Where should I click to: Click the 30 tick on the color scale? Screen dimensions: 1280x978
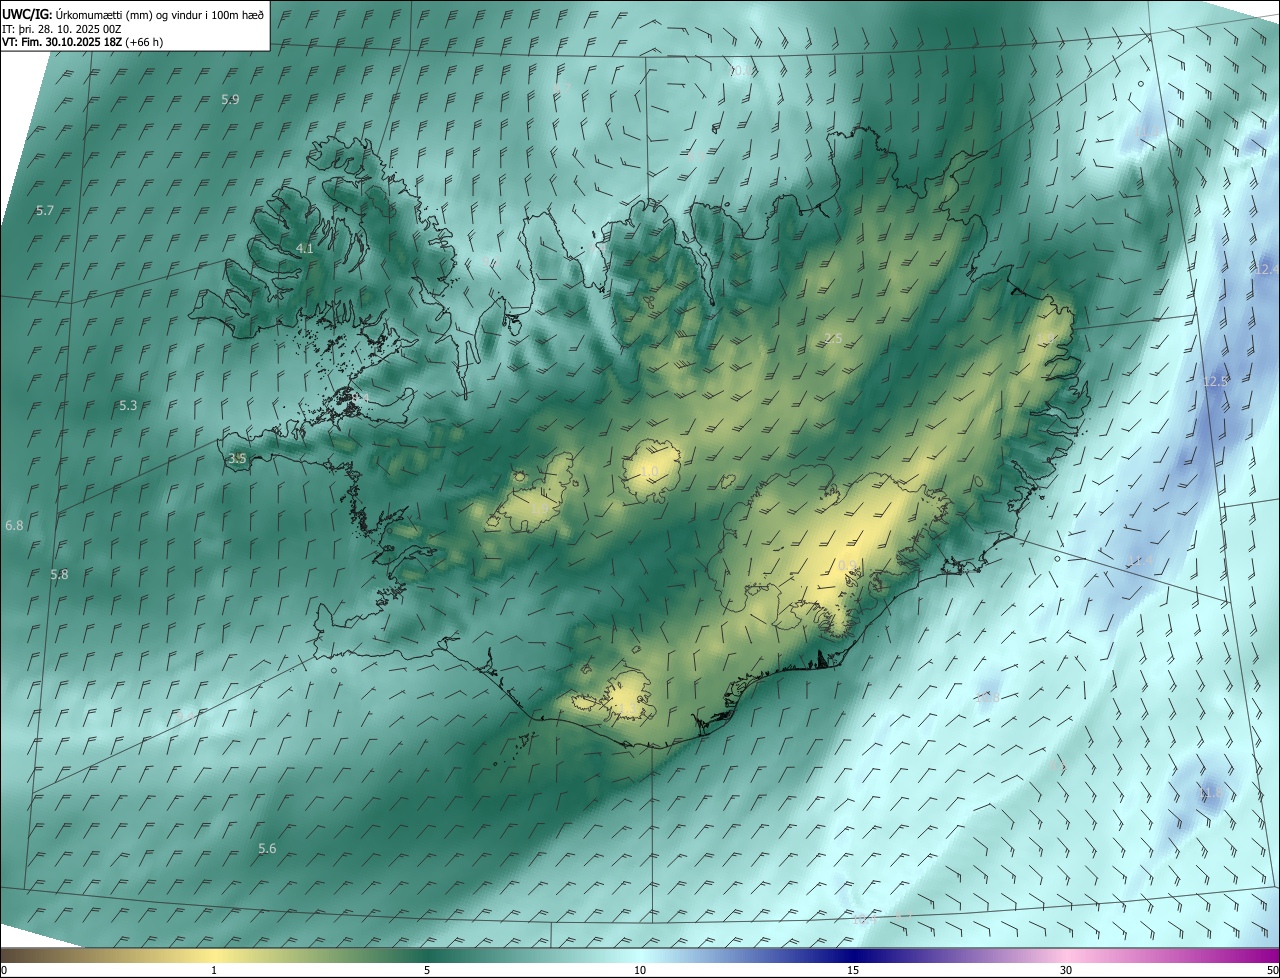[x=1066, y=971]
